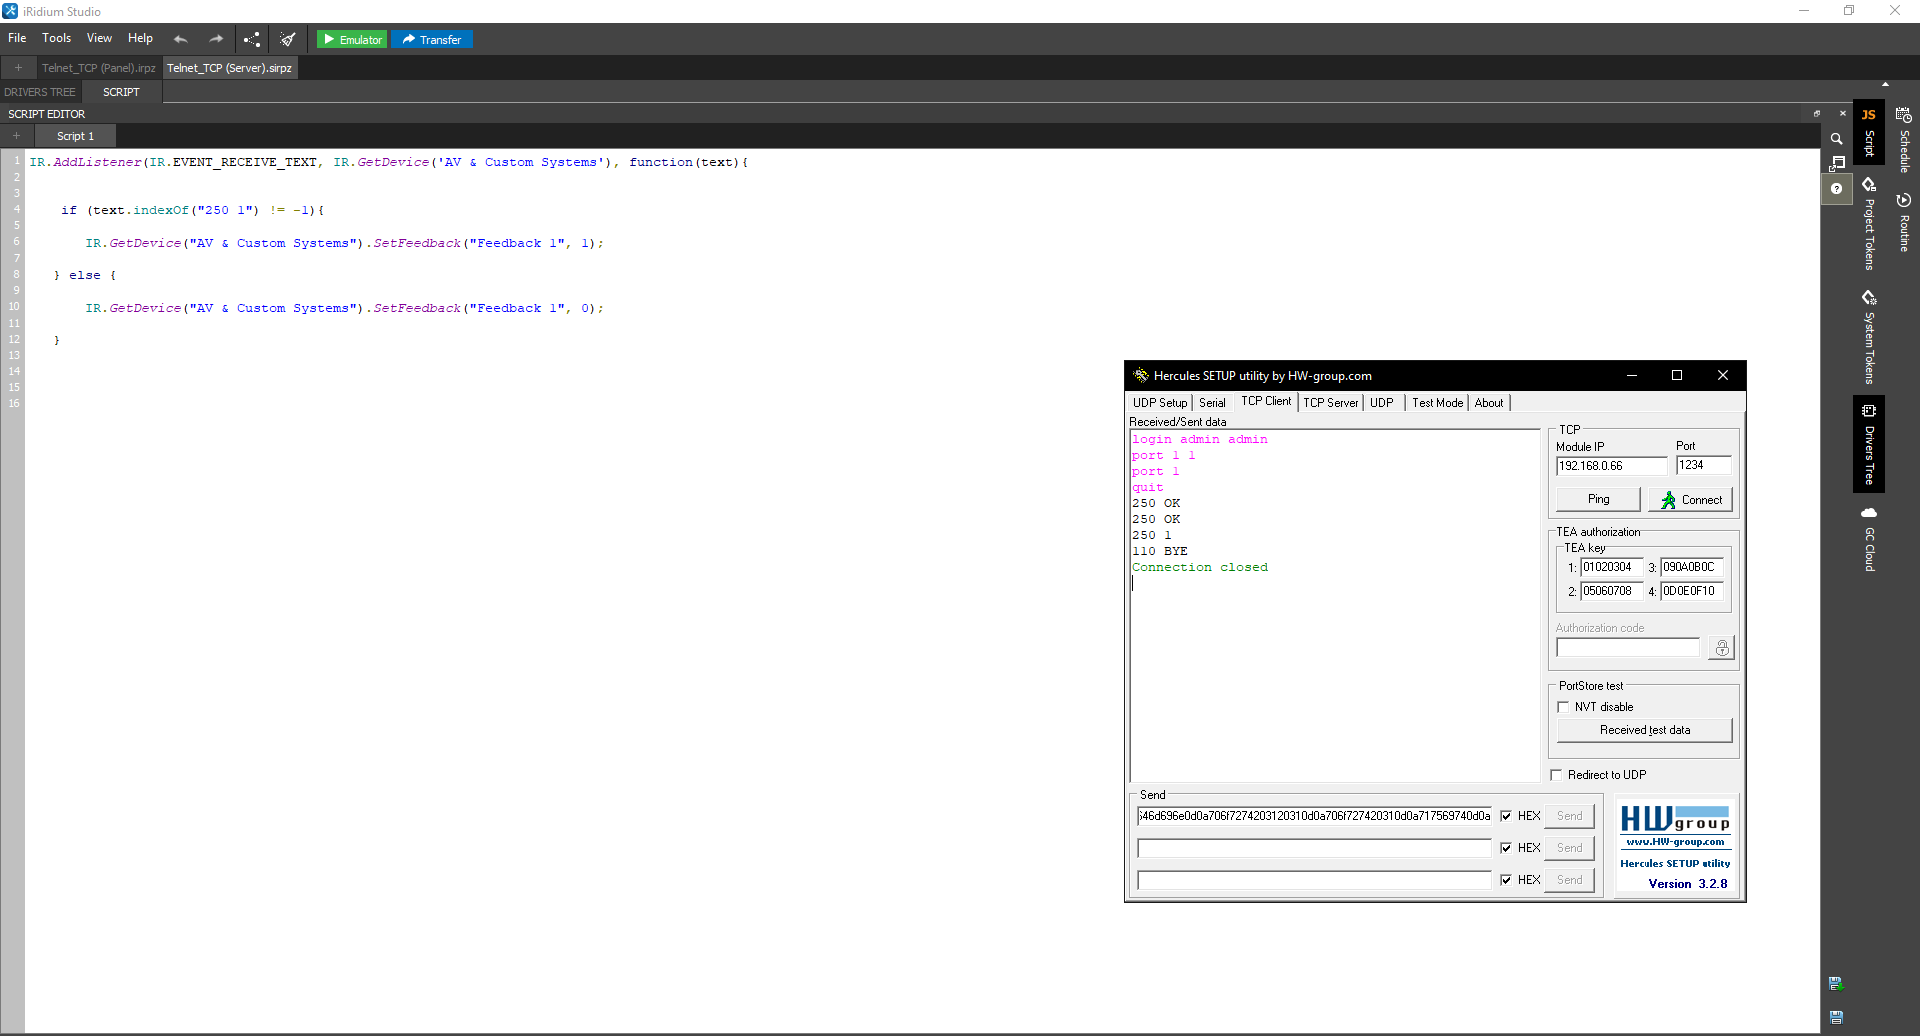Image resolution: width=1920 pixels, height=1036 pixels.
Task: Open search in the script editor
Action: pos(1836,139)
